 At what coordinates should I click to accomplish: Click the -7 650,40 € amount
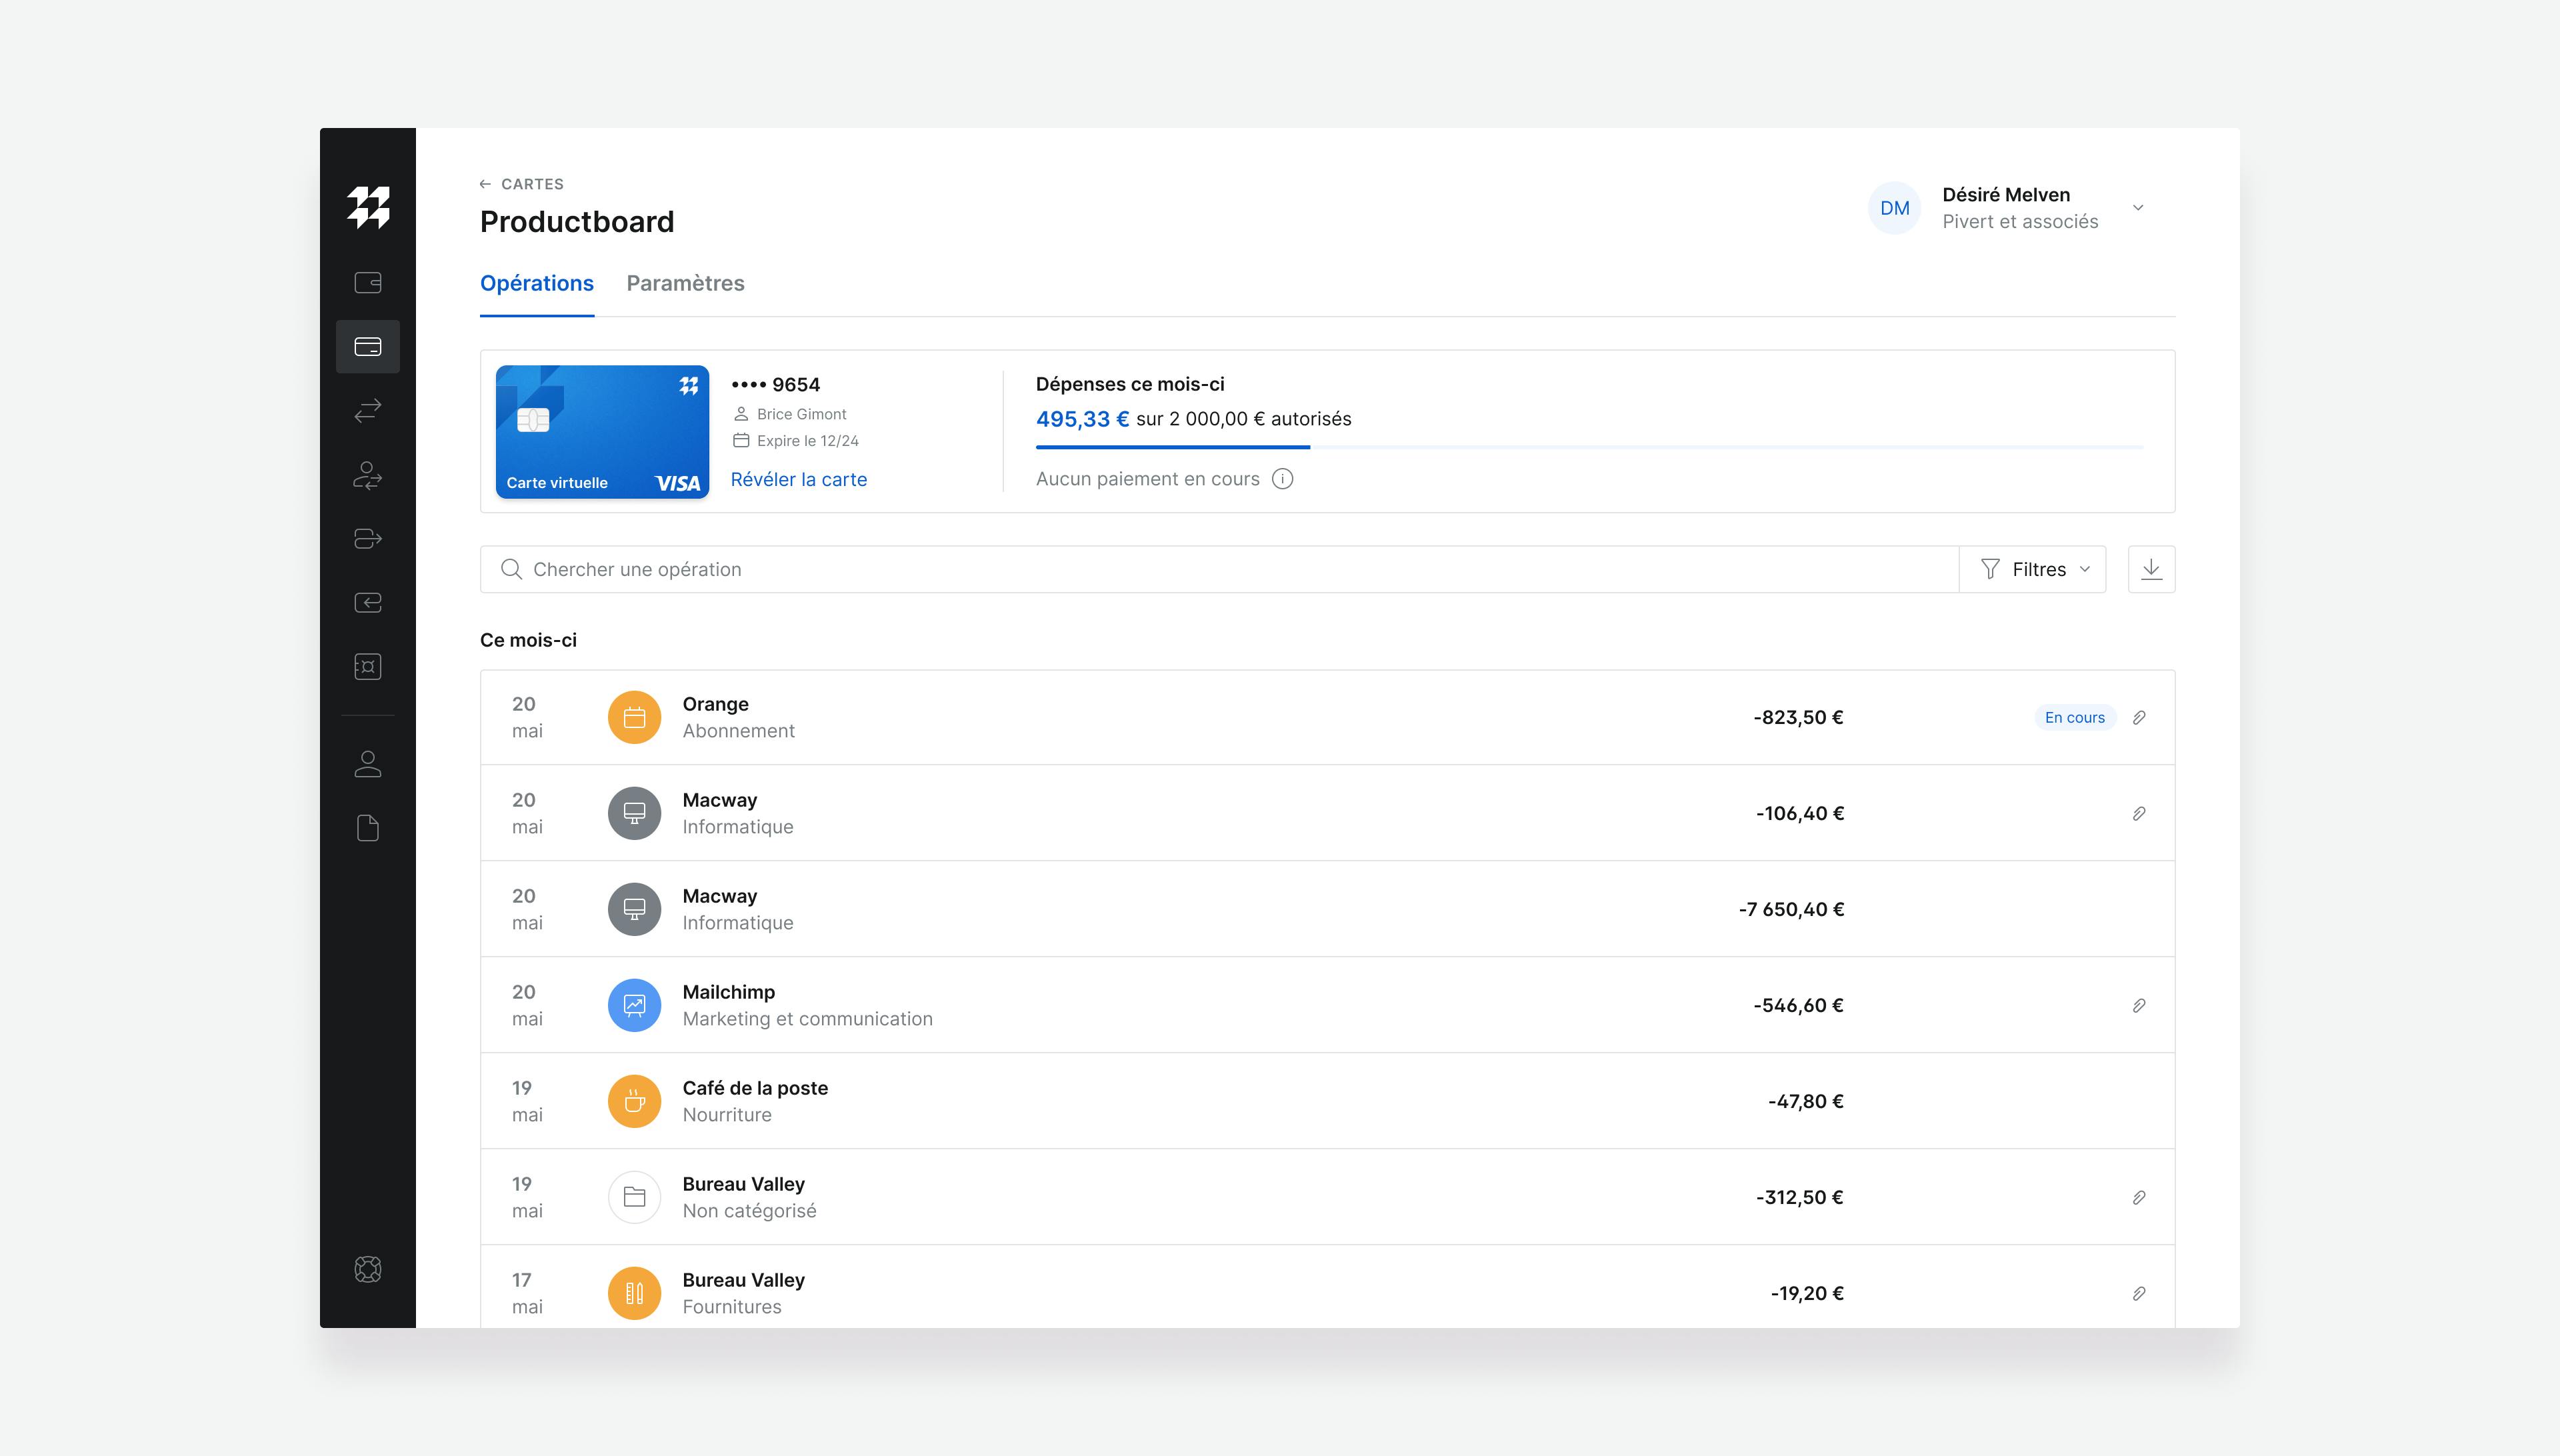pos(1791,909)
